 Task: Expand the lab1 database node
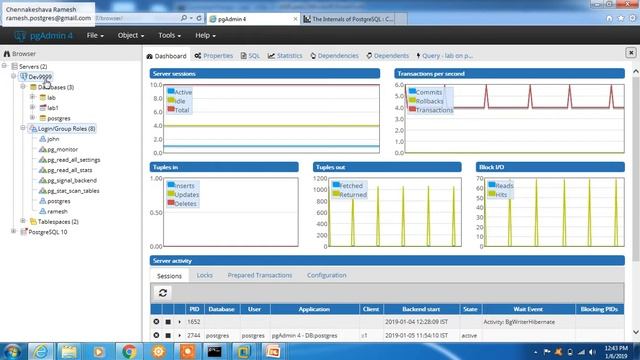click(x=32, y=107)
